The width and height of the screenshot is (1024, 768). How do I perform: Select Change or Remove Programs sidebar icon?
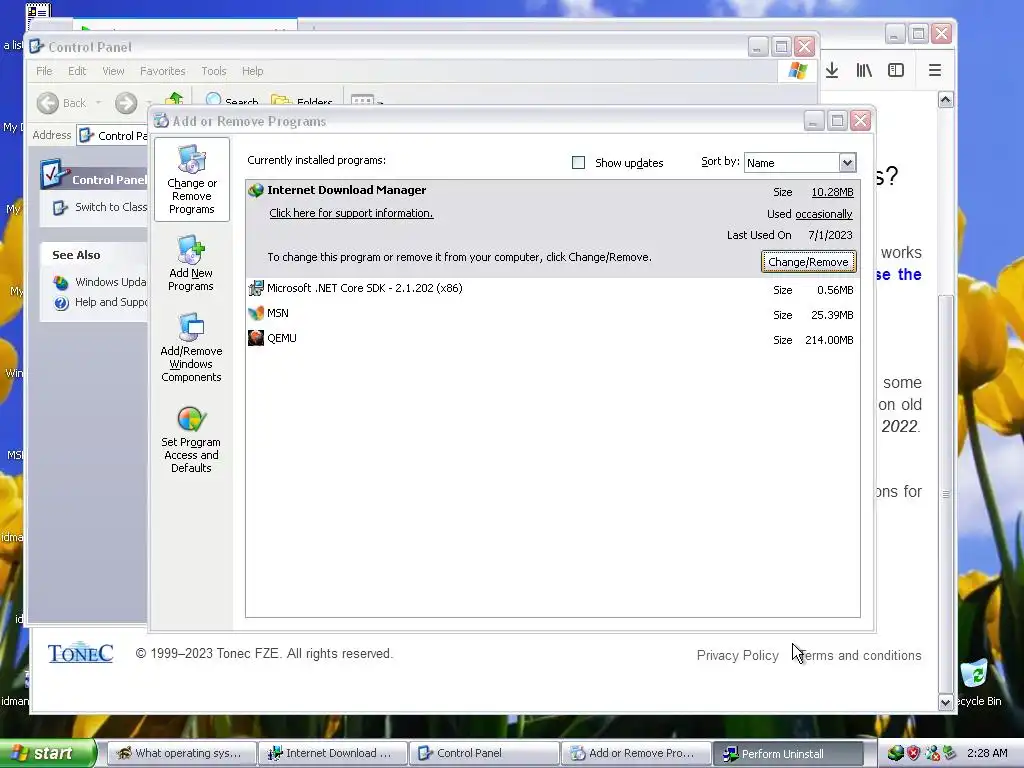click(x=191, y=180)
